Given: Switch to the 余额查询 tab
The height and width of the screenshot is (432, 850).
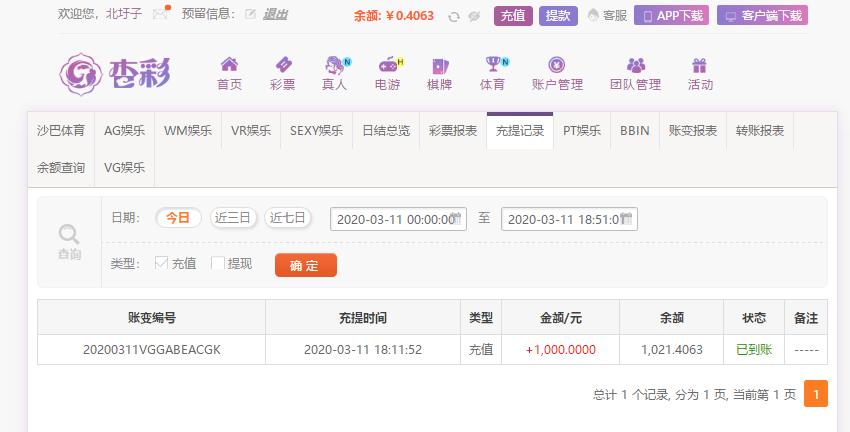Looking at the screenshot, I should pos(61,168).
